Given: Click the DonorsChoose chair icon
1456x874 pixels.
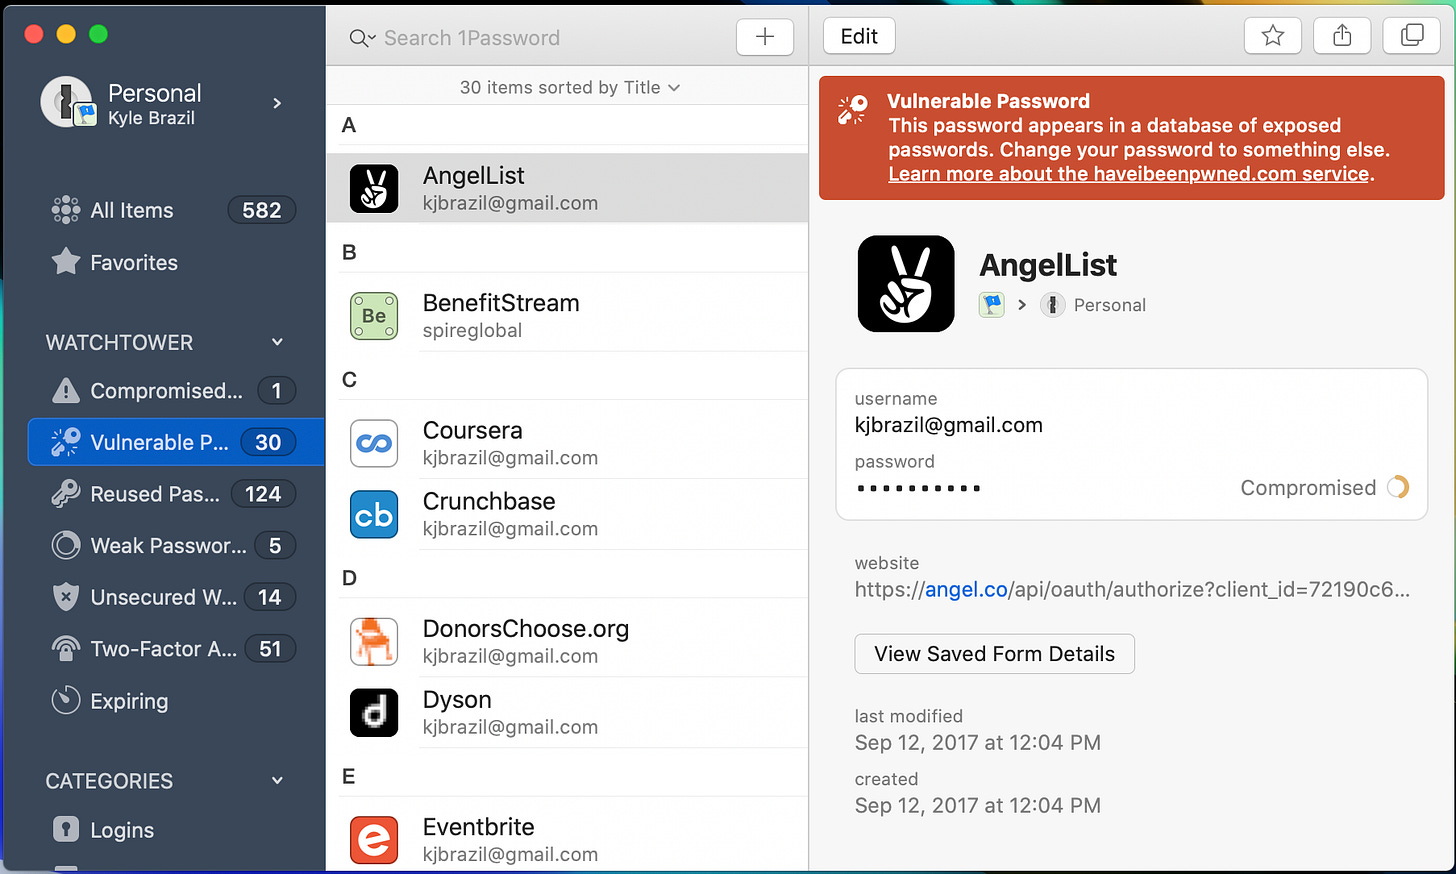Looking at the screenshot, I should coord(374,642).
